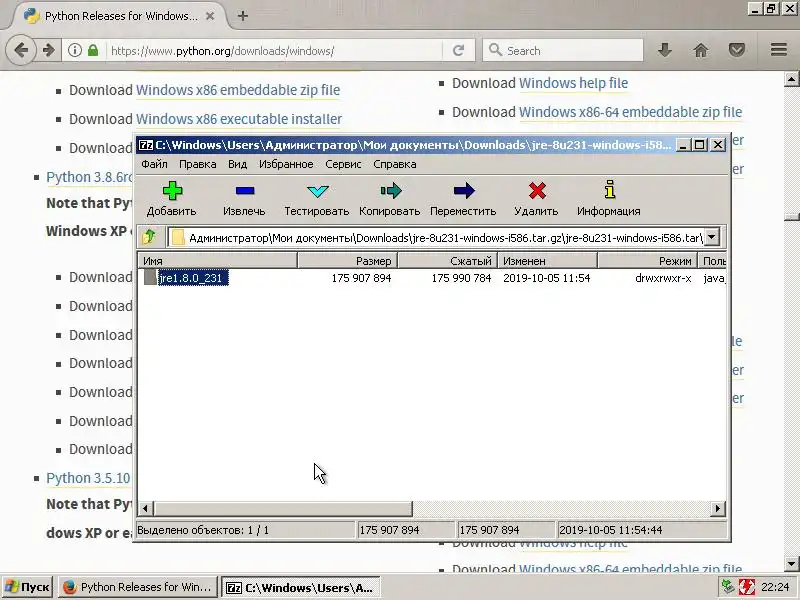The height and width of the screenshot is (600, 800).
Task: Expand the 7-Zip path dropdown
Action: coord(711,237)
